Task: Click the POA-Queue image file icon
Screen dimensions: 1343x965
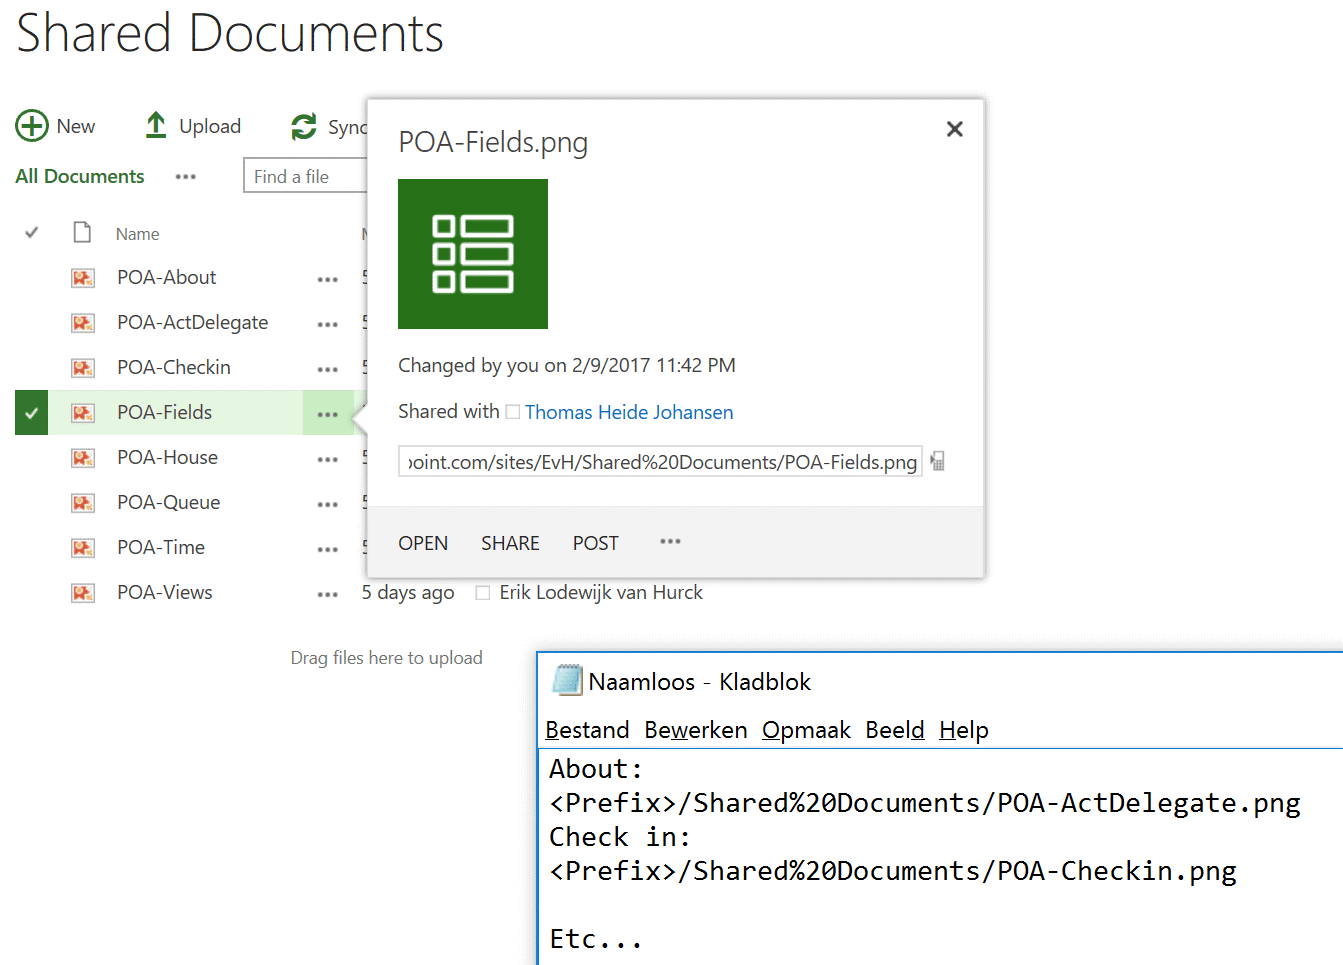Action: pos(83,503)
